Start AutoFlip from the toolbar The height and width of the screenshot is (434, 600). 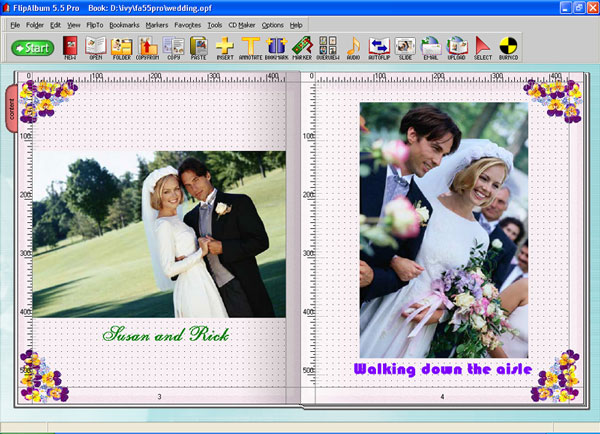click(x=379, y=48)
